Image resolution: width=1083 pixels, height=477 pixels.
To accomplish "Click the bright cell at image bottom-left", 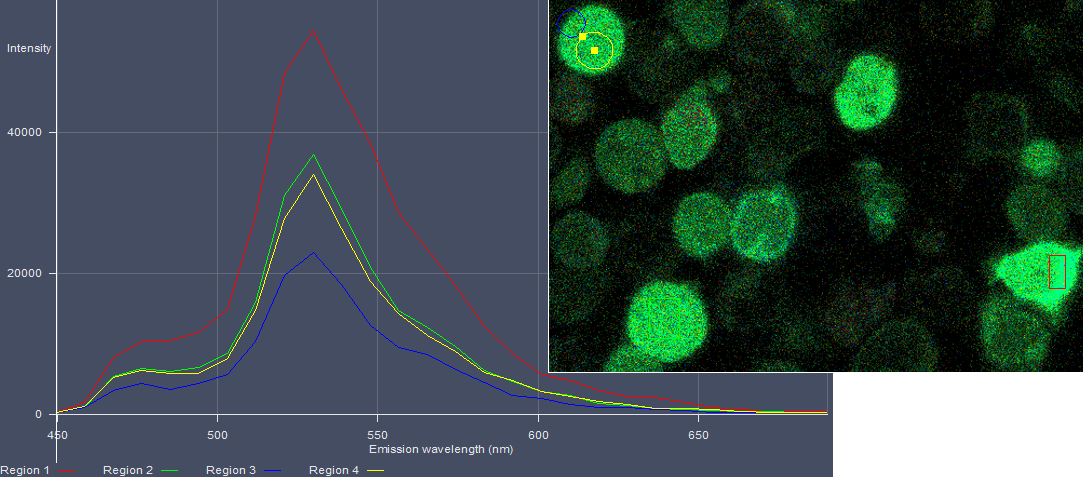I will point(667,322).
